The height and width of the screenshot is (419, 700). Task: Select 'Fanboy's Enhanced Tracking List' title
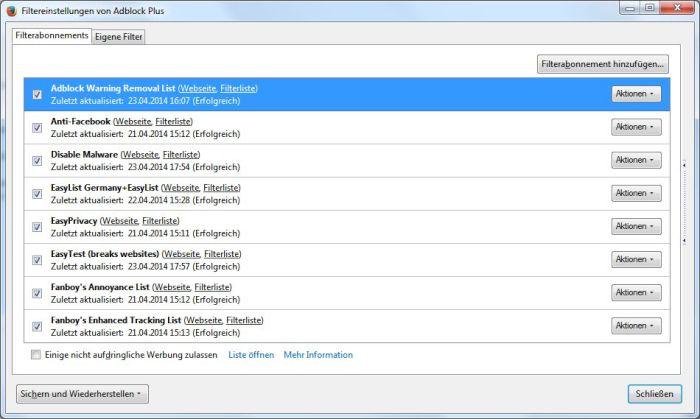tap(116, 320)
